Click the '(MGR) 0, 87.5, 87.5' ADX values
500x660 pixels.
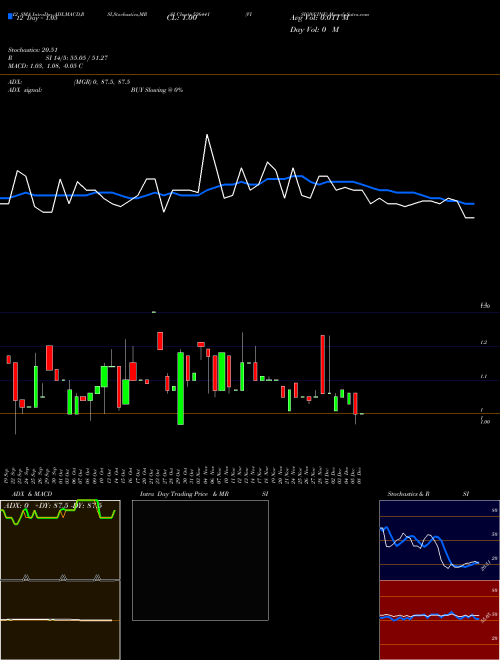coord(101,82)
